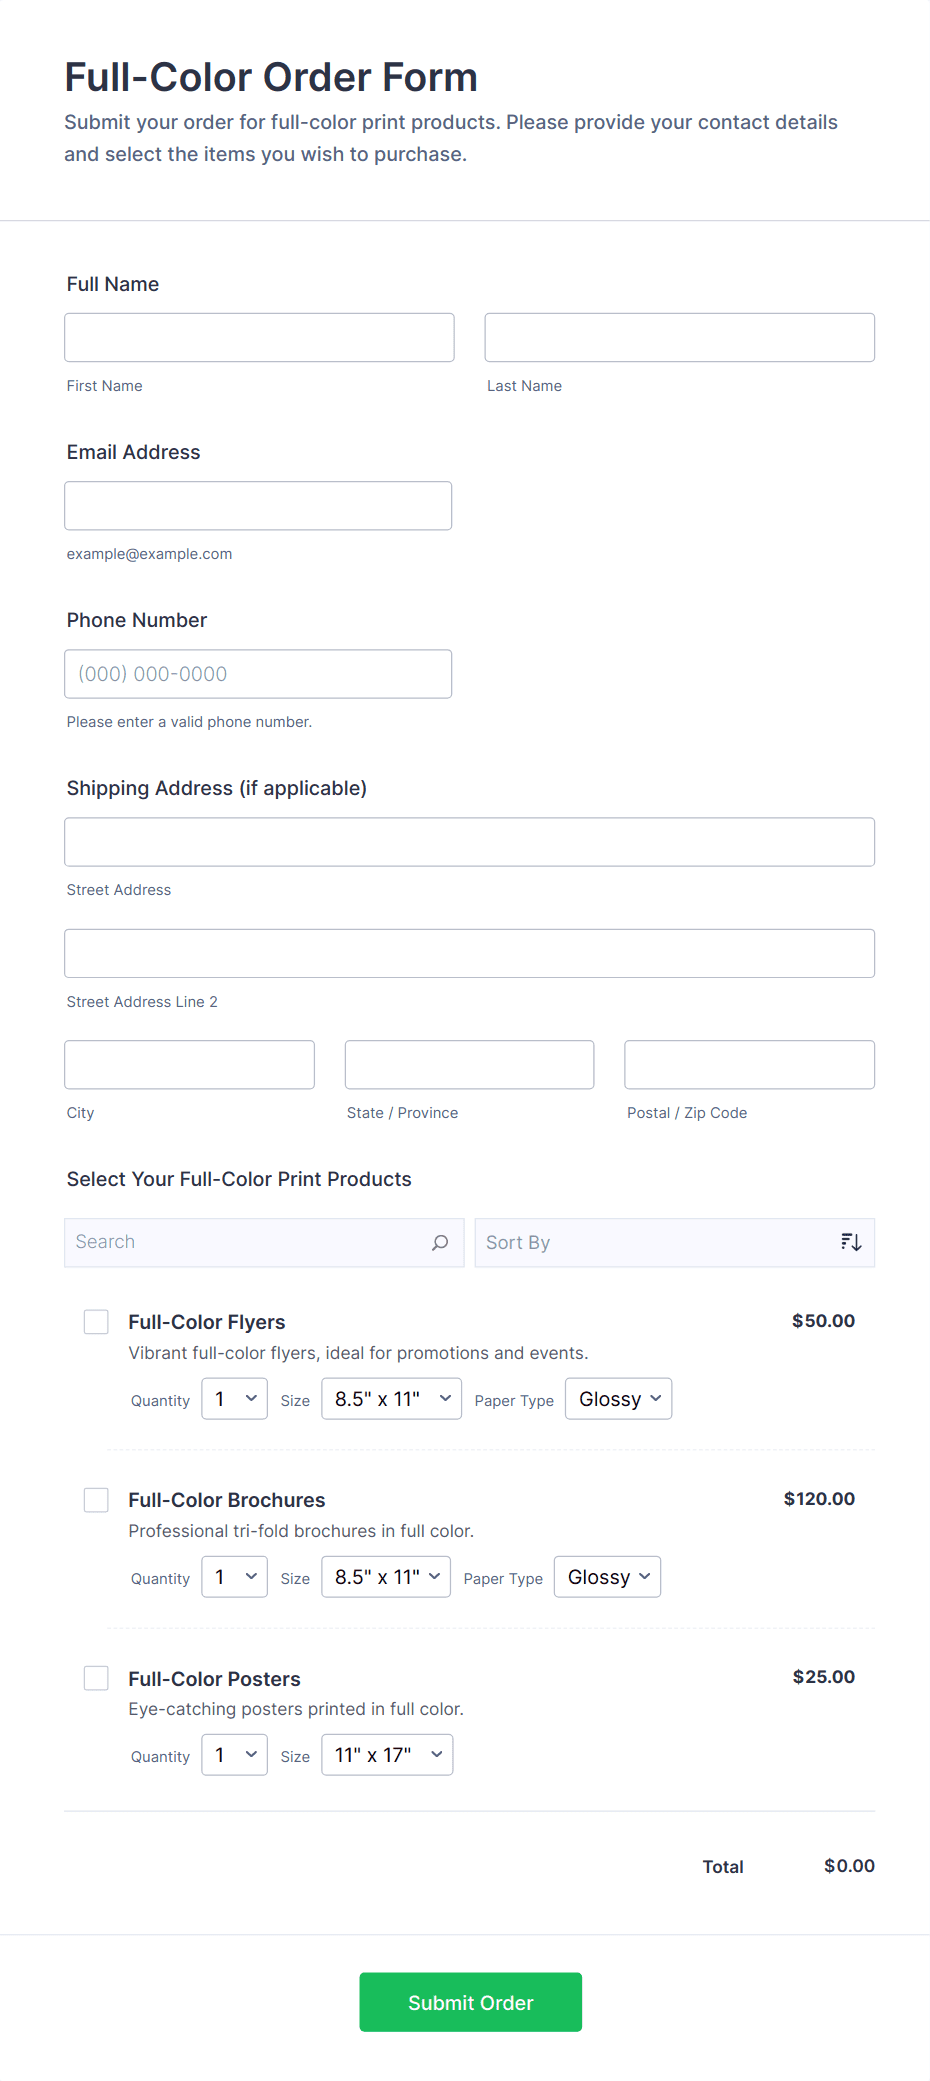Click the product Search box
The width and height of the screenshot is (930, 2081).
click(250, 1243)
